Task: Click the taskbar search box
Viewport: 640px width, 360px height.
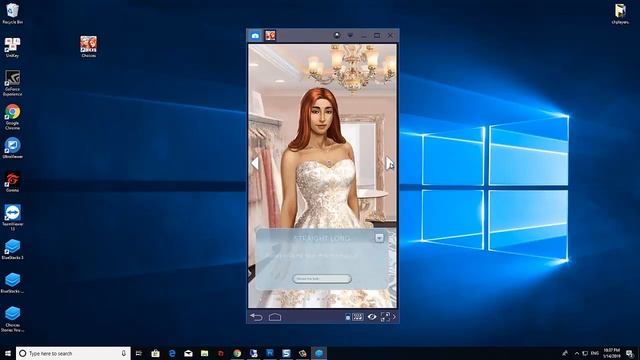Action: [73, 353]
